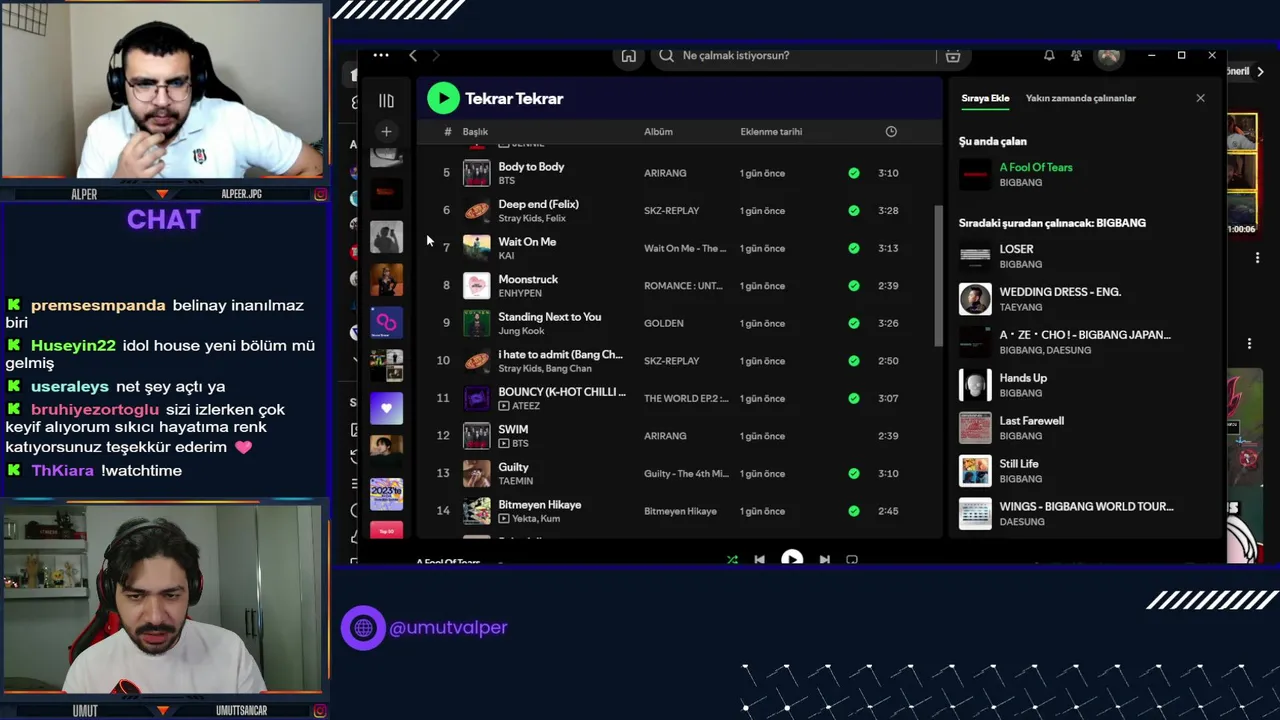
Task: Click the play button in player bar
Action: click(791, 559)
